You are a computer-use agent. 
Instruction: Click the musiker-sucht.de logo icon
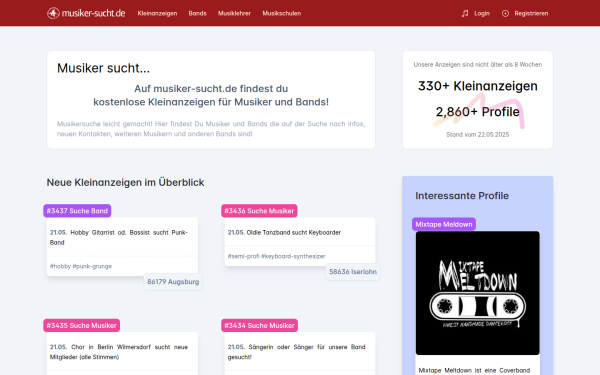tap(53, 13)
